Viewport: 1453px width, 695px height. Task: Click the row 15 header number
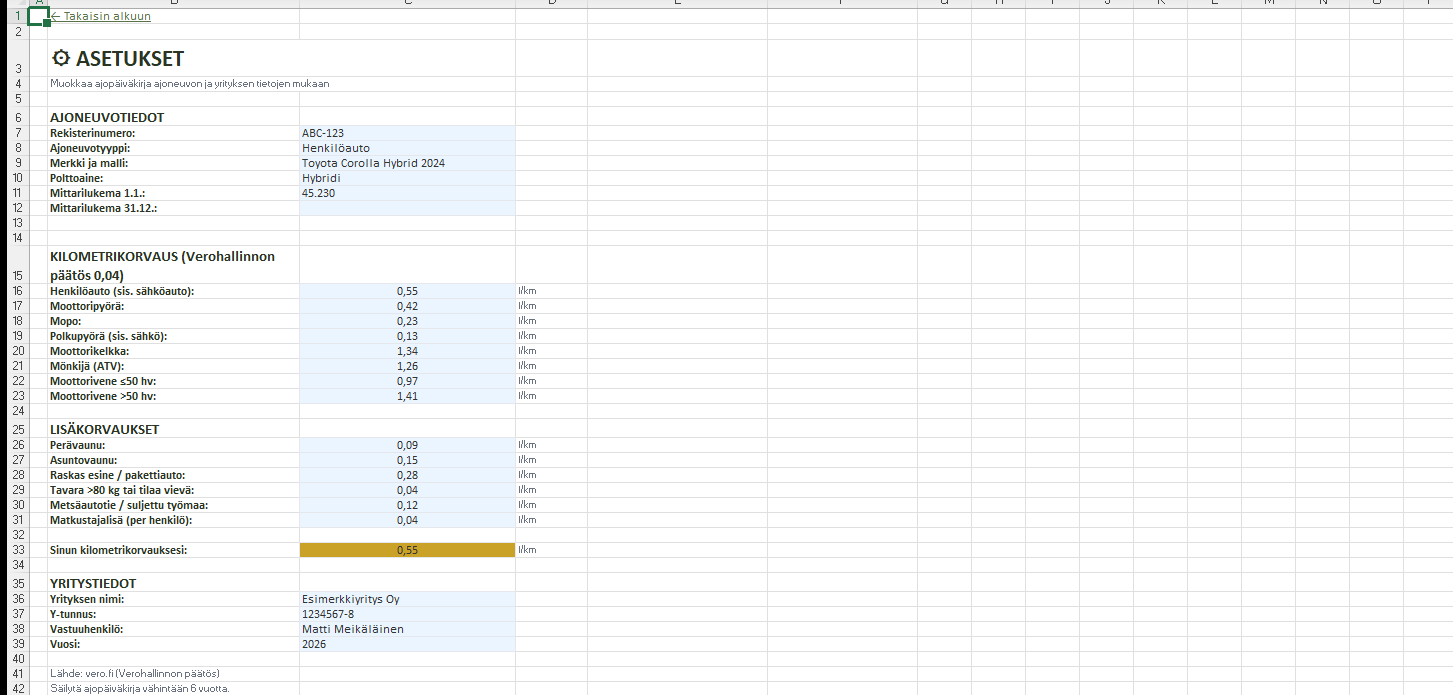(17, 275)
